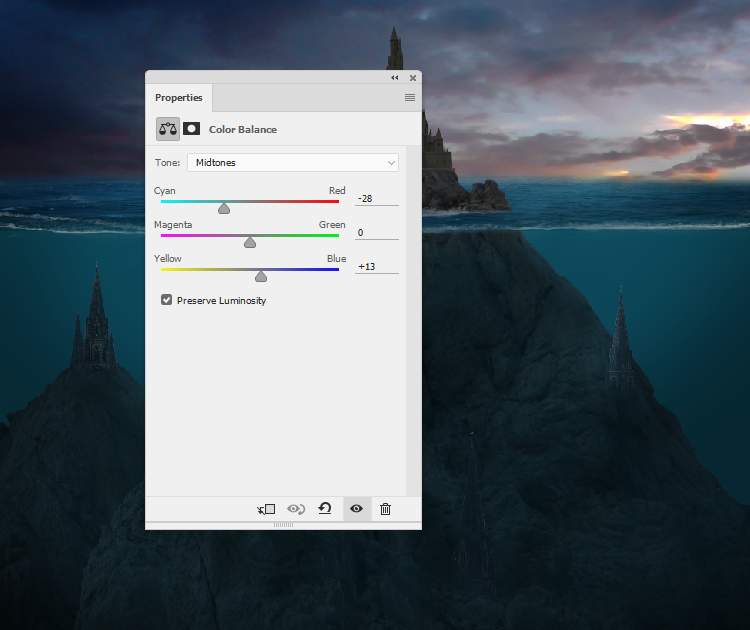This screenshot has width=750, height=630.
Task: Reset adjustment to defaults
Action: click(x=325, y=508)
